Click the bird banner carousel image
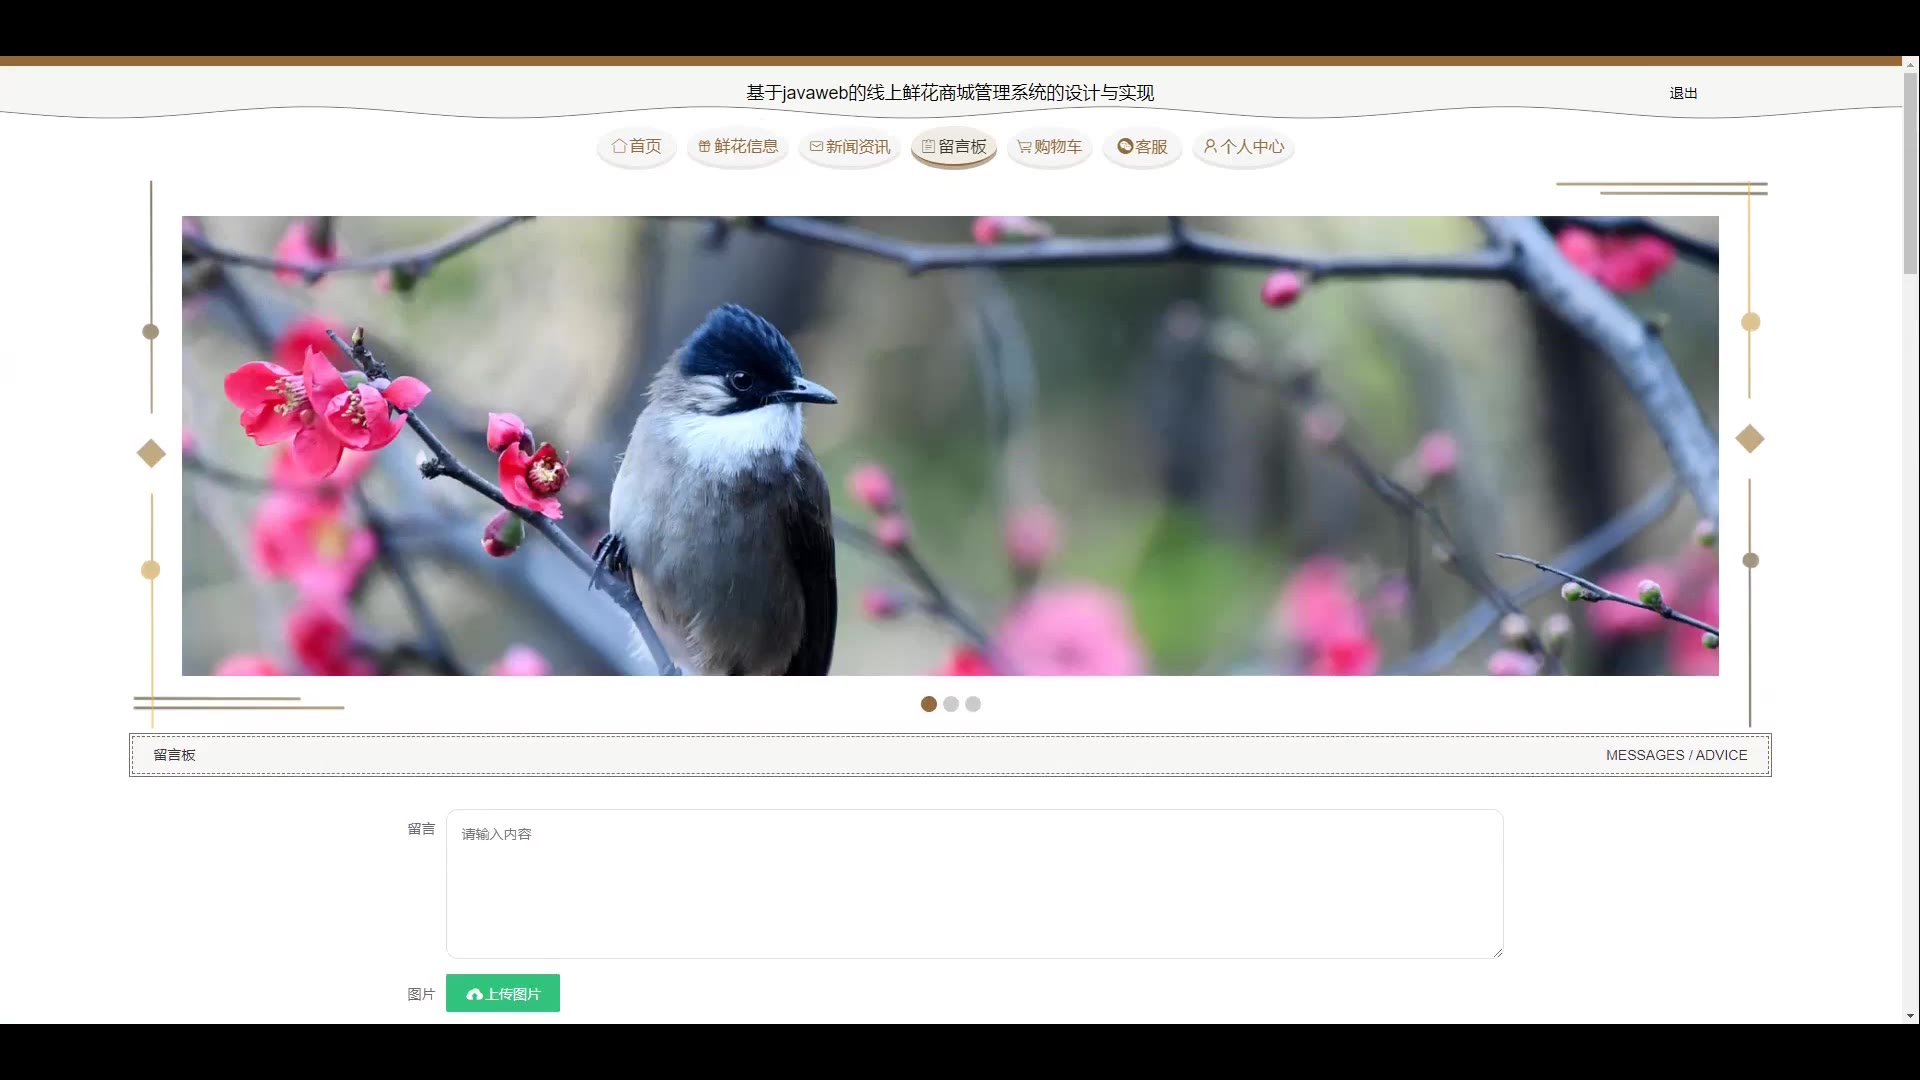The width and height of the screenshot is (1920, 1080). (x=950, y=446)
